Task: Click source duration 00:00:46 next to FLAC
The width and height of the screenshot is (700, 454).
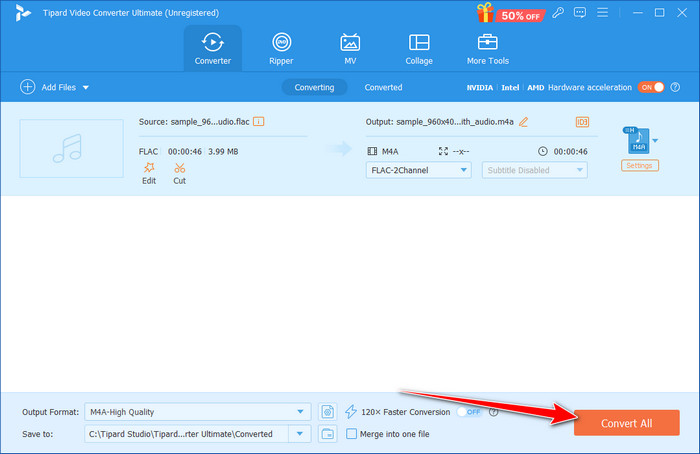Action: pyautogui.click(x=185, y=151)
